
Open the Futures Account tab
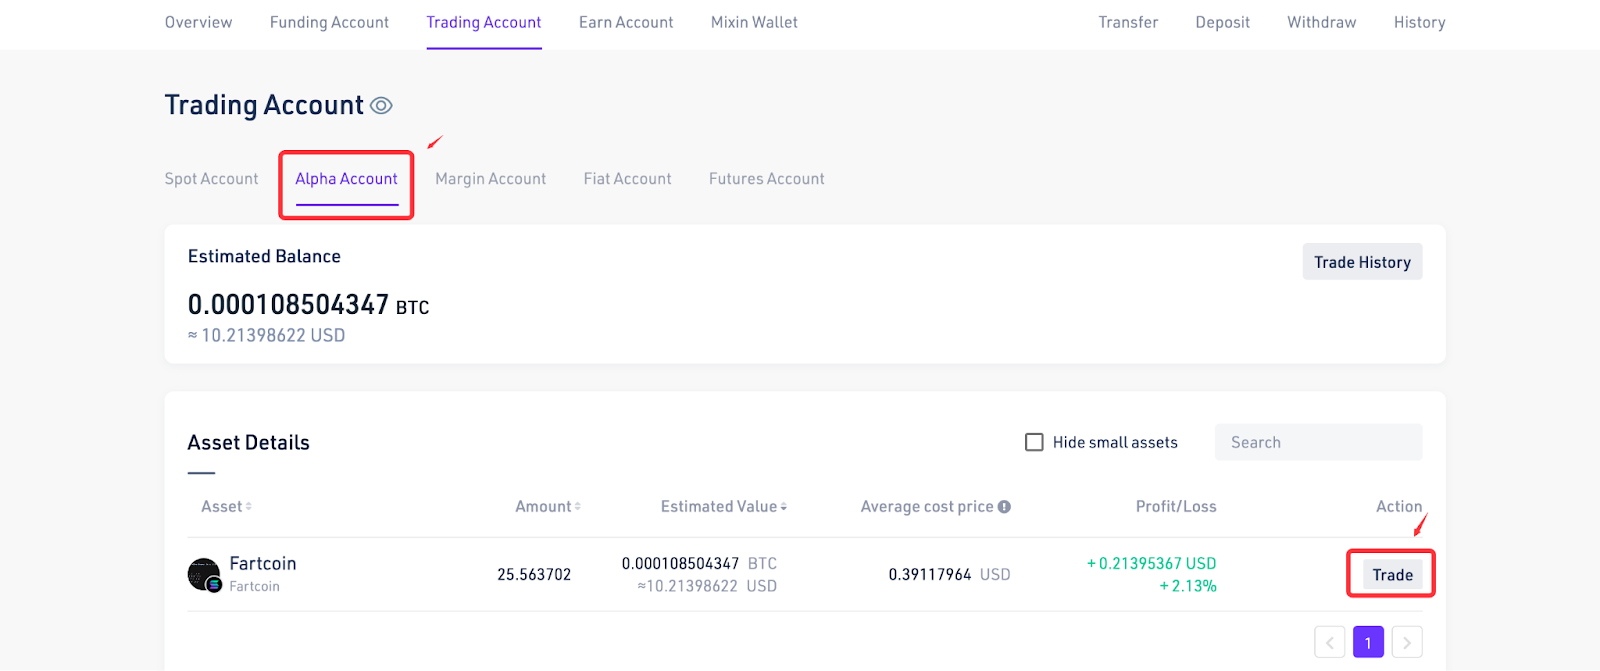coord(766,179)
